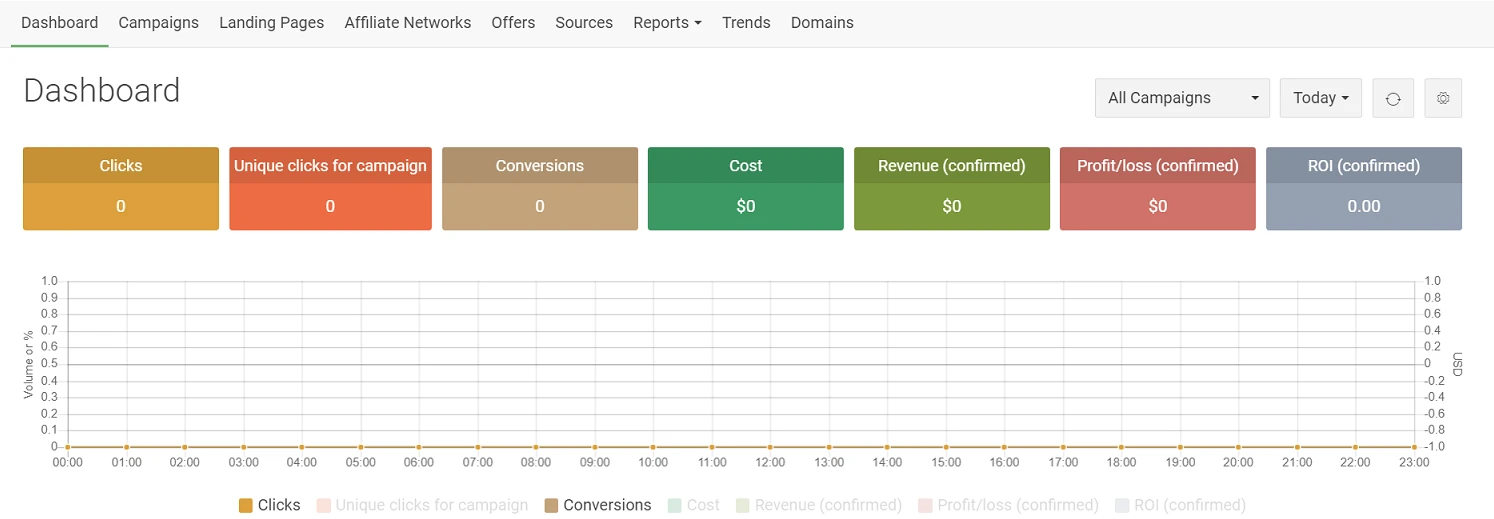Click ROI (confirmed) stat card
Image resolution: width=1494 pixels, height=519 pixels.
1364,189
